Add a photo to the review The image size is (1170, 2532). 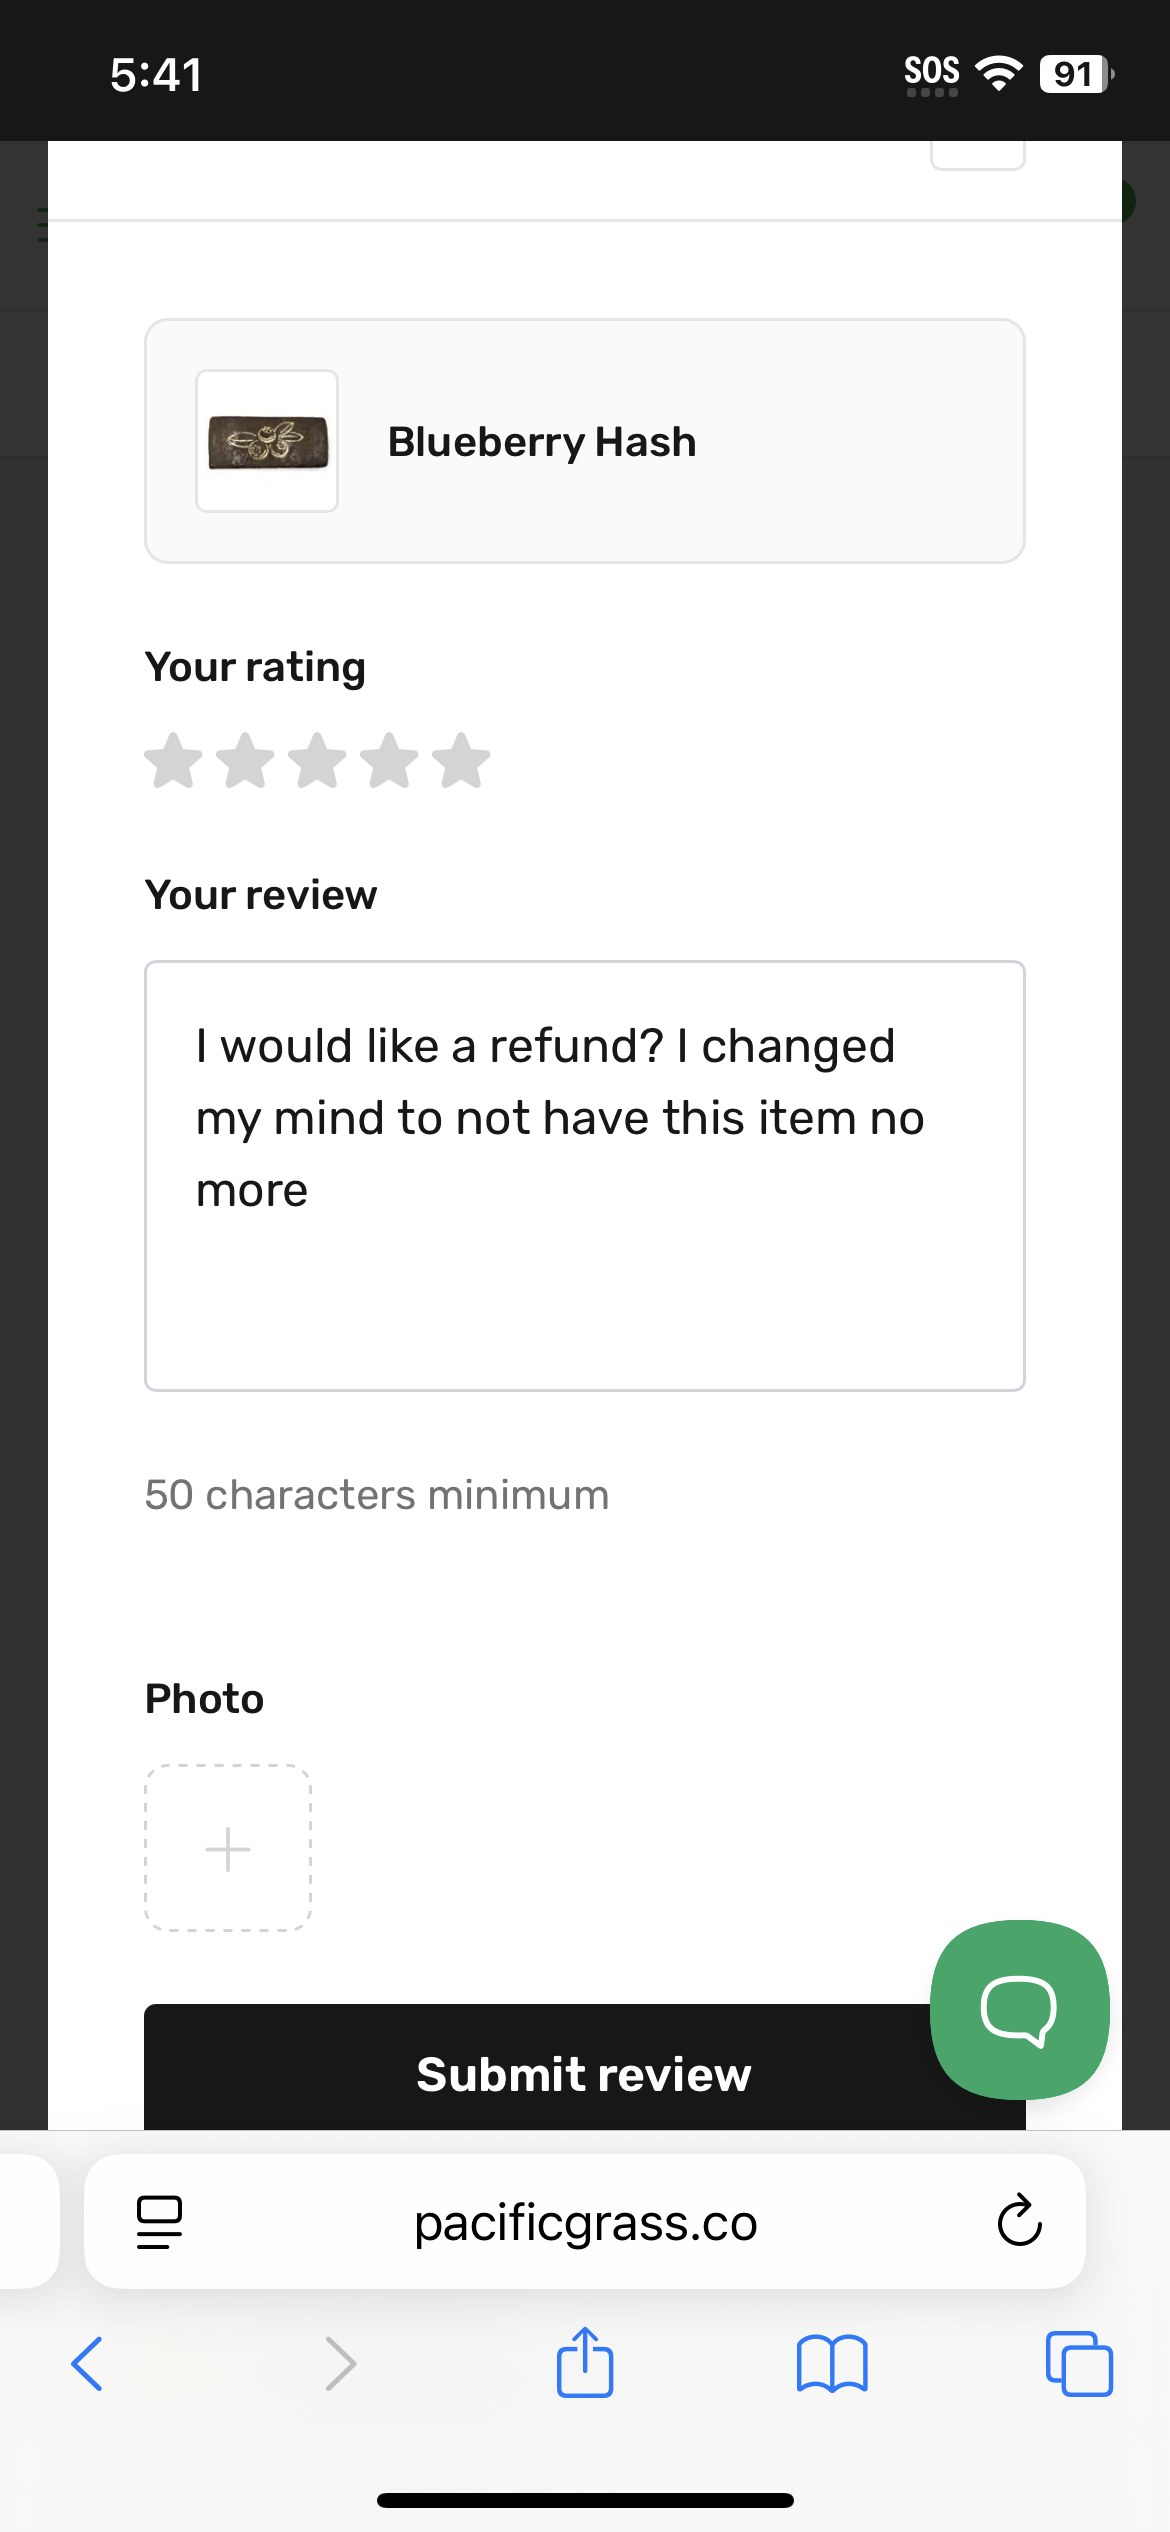[x=228, y=1848]
